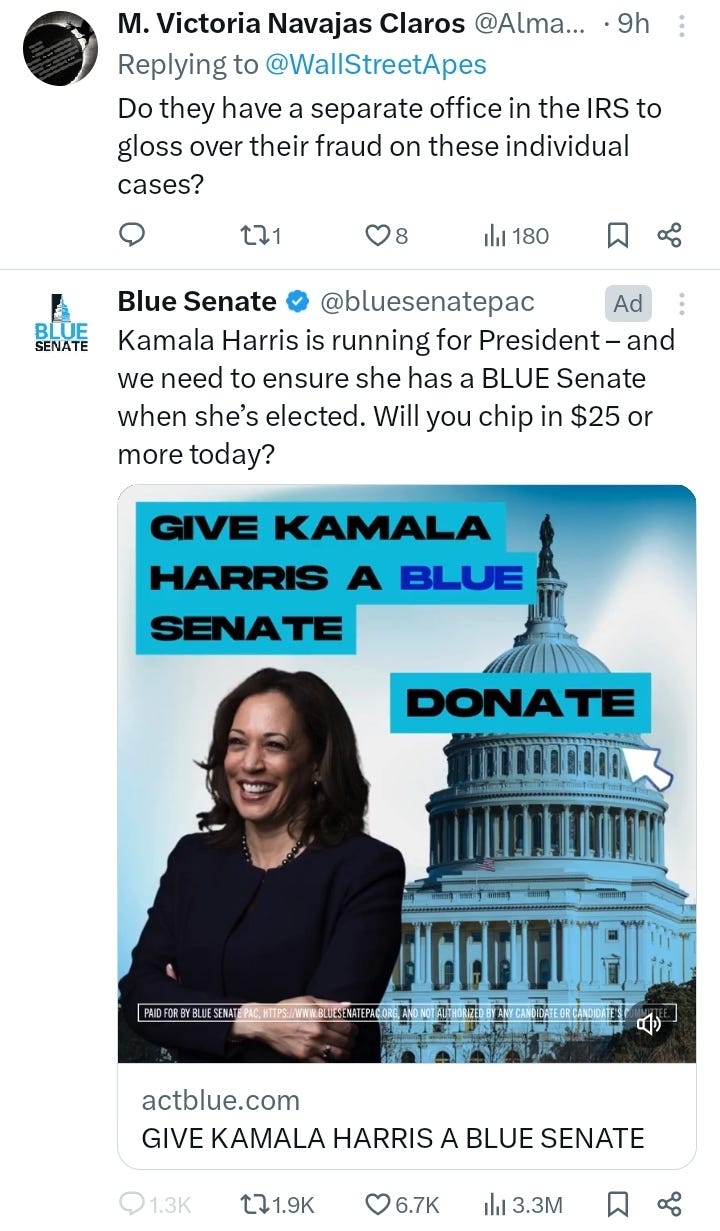This screenshot has width=720, height=1231.
Task: Unmute the Blue Senate ad video
Action: [649, 1024]
